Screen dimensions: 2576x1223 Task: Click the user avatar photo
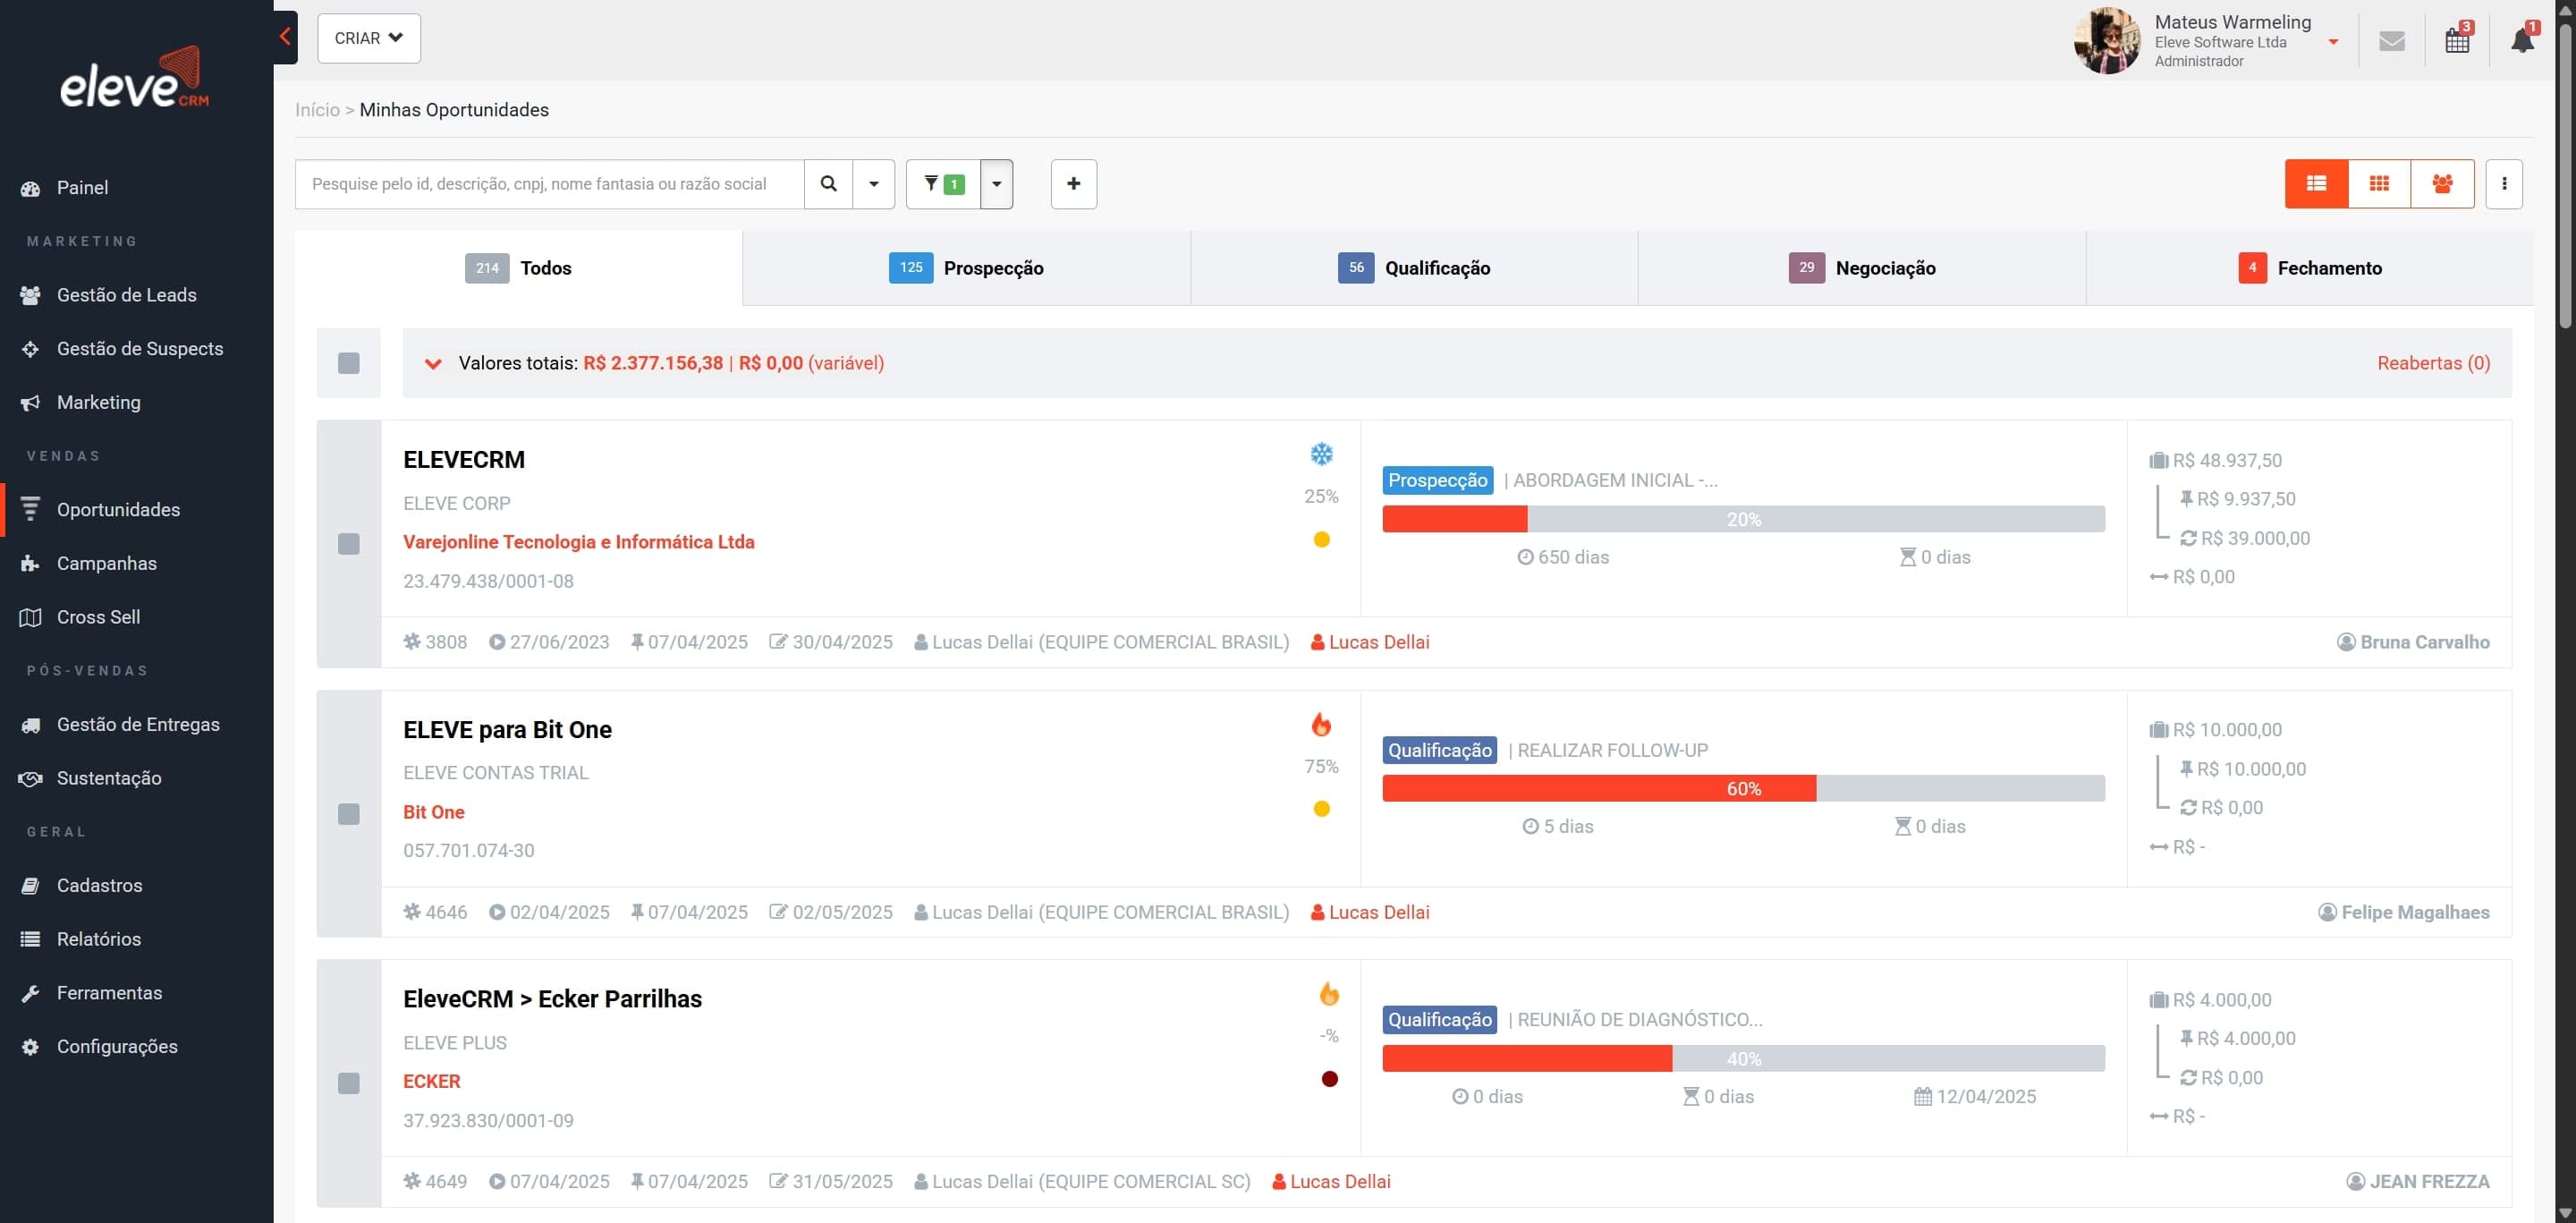coord(2107,41)
